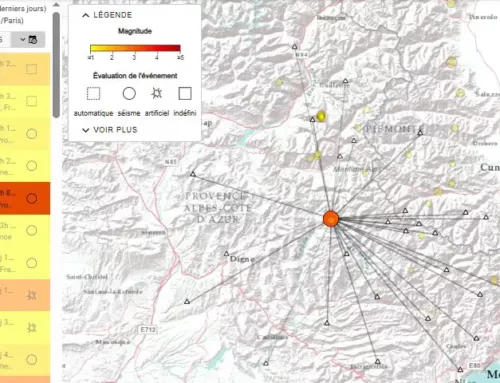Select the station triangle right of PIEMONTE label
Viewport: 500px width, 383px height.
coord(420,133)
